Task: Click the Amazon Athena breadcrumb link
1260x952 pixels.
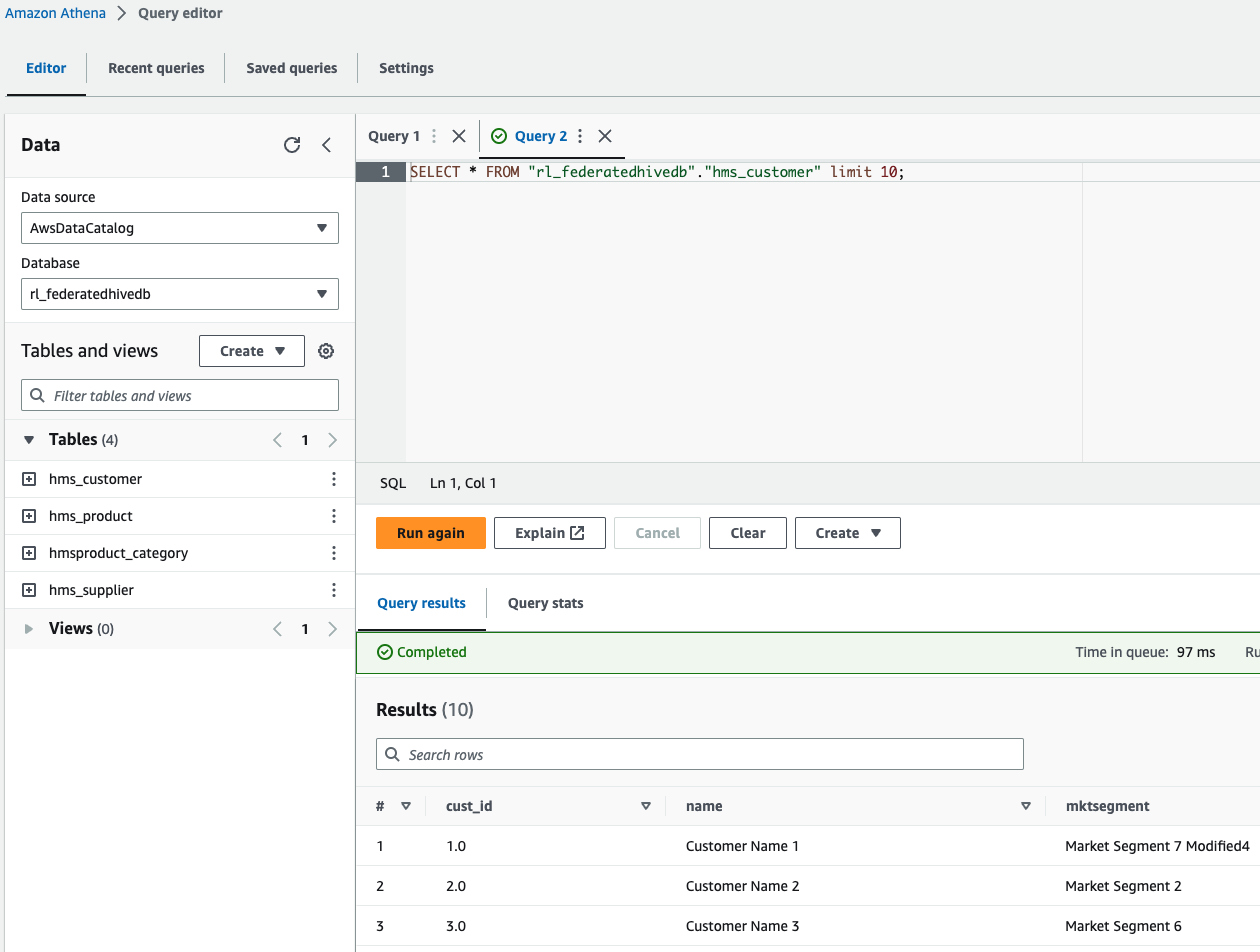Action: pos(55,13)
